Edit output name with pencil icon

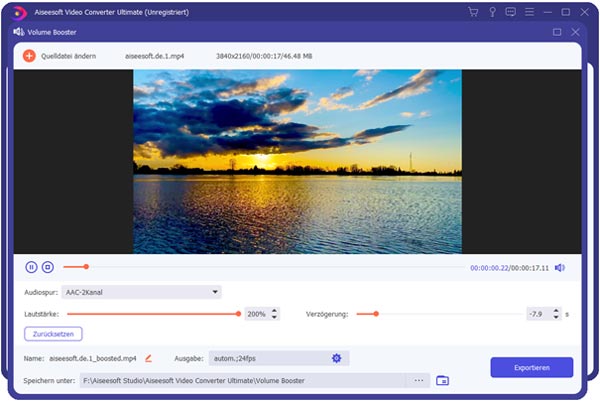pyautogui.click(x=148, y=359)
